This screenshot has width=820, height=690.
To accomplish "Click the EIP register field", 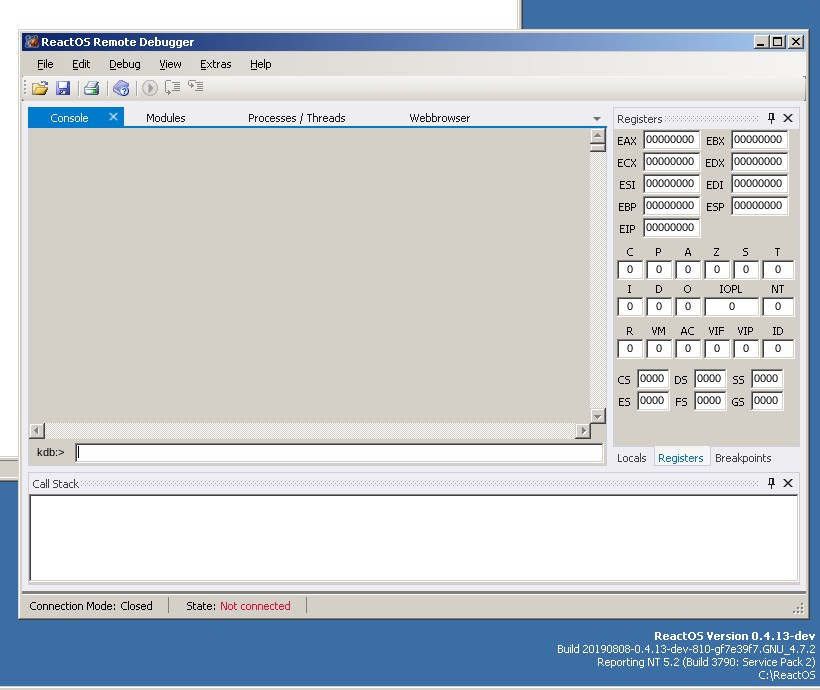I will [671, 228].
